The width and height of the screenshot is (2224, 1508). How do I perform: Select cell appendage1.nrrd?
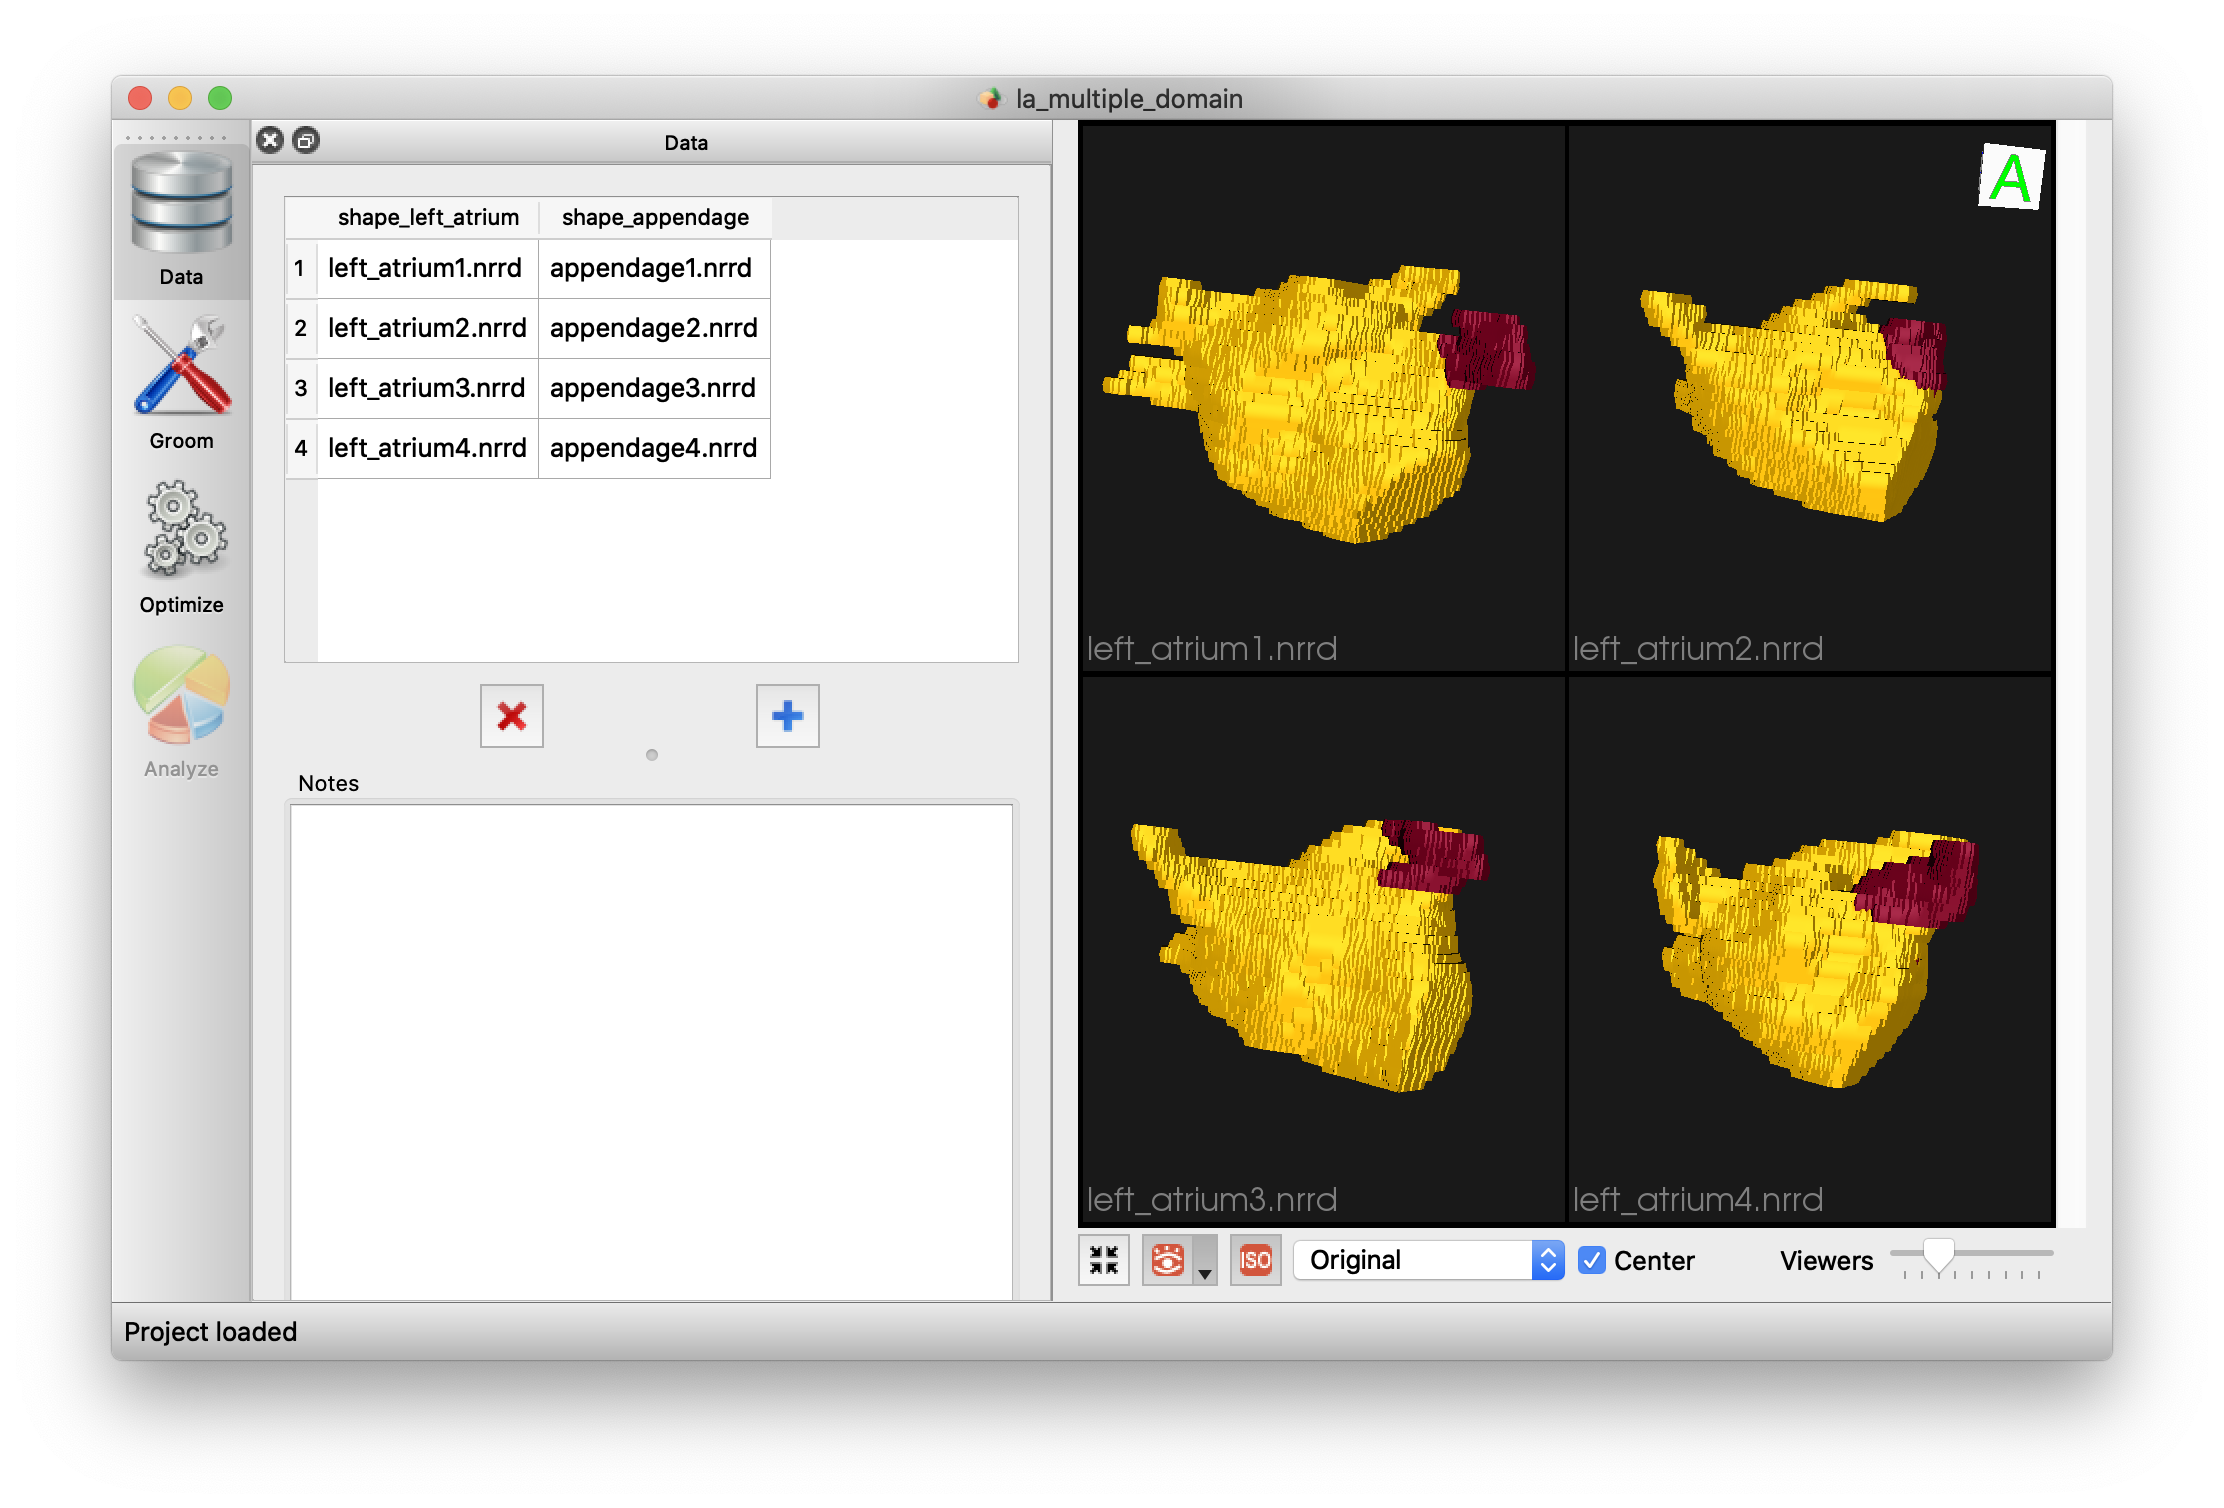(x=654, y=268)
